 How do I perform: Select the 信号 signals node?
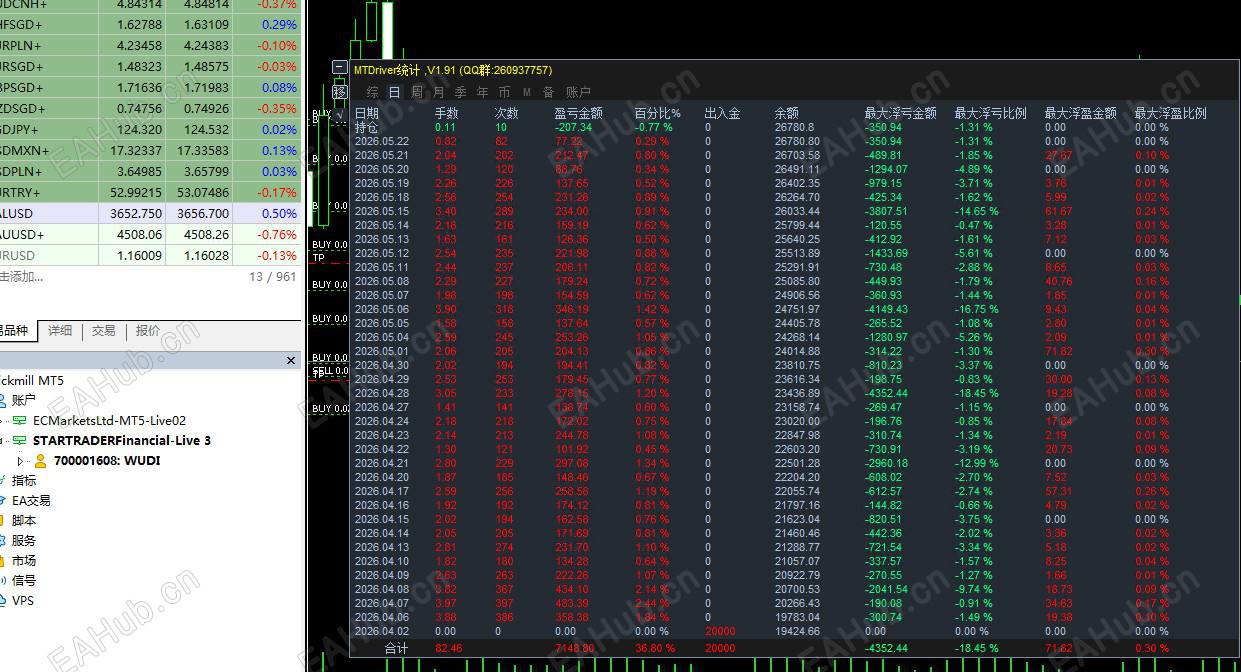[x=24, y=581]
